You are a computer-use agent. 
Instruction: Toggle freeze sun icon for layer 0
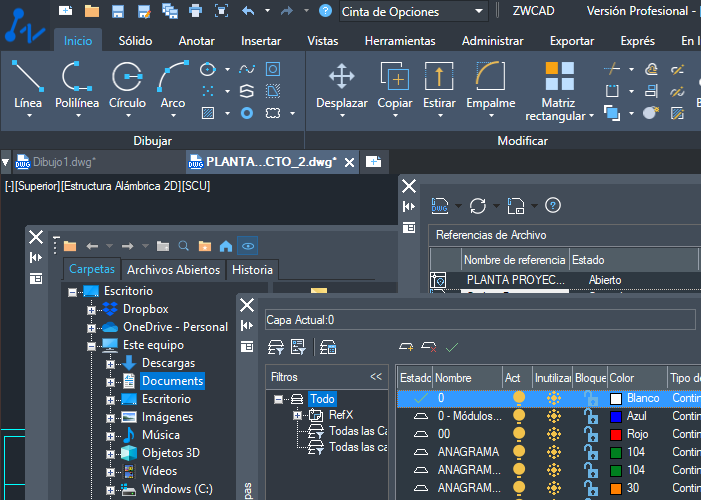click(x=552, y=398)
